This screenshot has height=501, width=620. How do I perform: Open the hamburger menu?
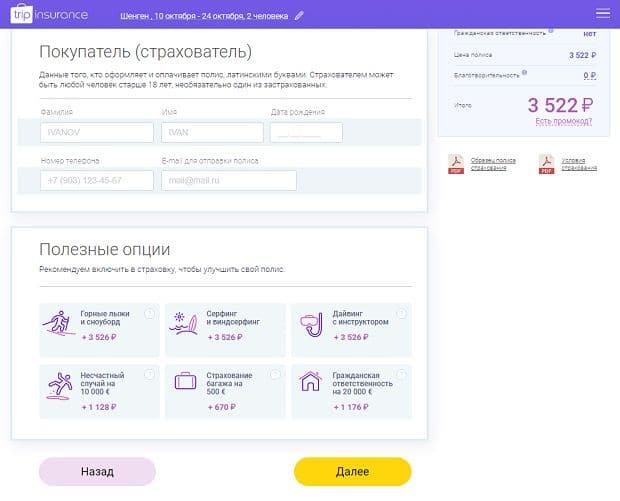[603, 13]
